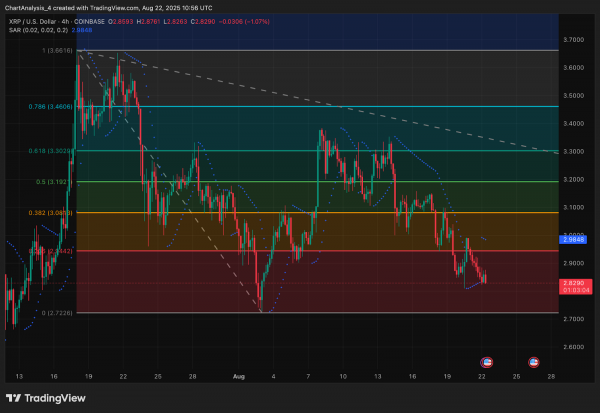This screenshot has height=413, width=600.
Task: Click the SAR (0.02, 0.02, 0.2) indicator legend
Action: (x=38, y=30)
